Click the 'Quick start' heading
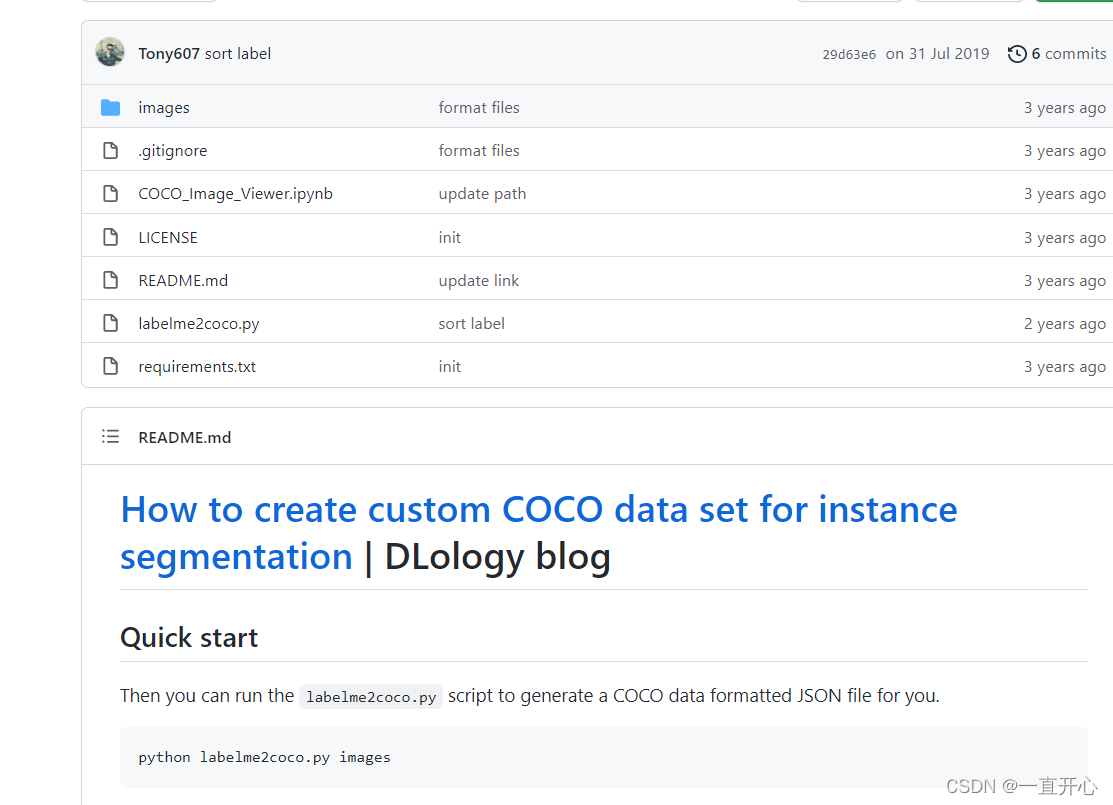This screenshot has width=1113, height=805. point(189,637)
